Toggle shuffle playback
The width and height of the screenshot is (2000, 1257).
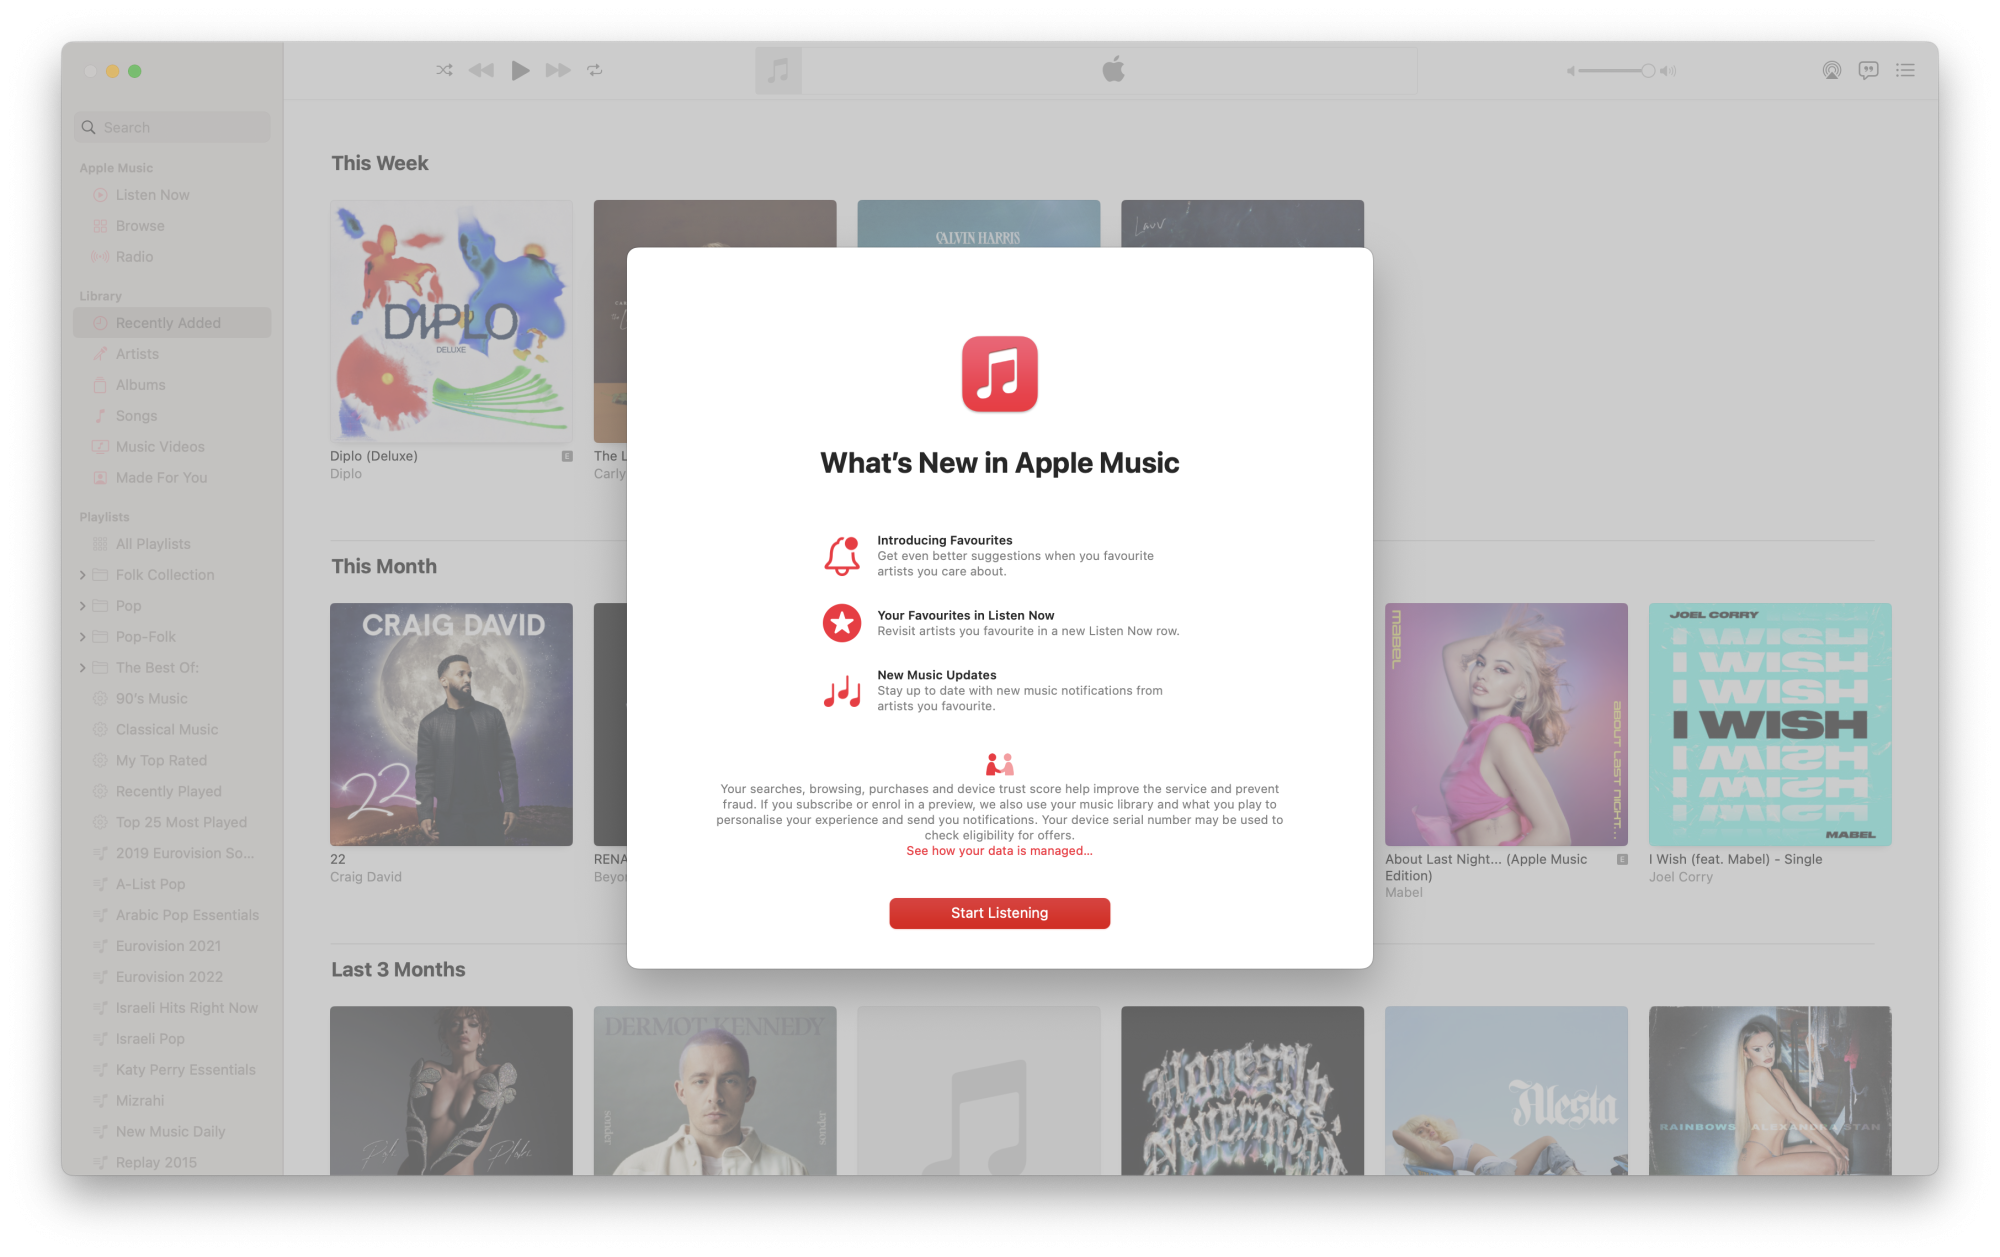444,70
